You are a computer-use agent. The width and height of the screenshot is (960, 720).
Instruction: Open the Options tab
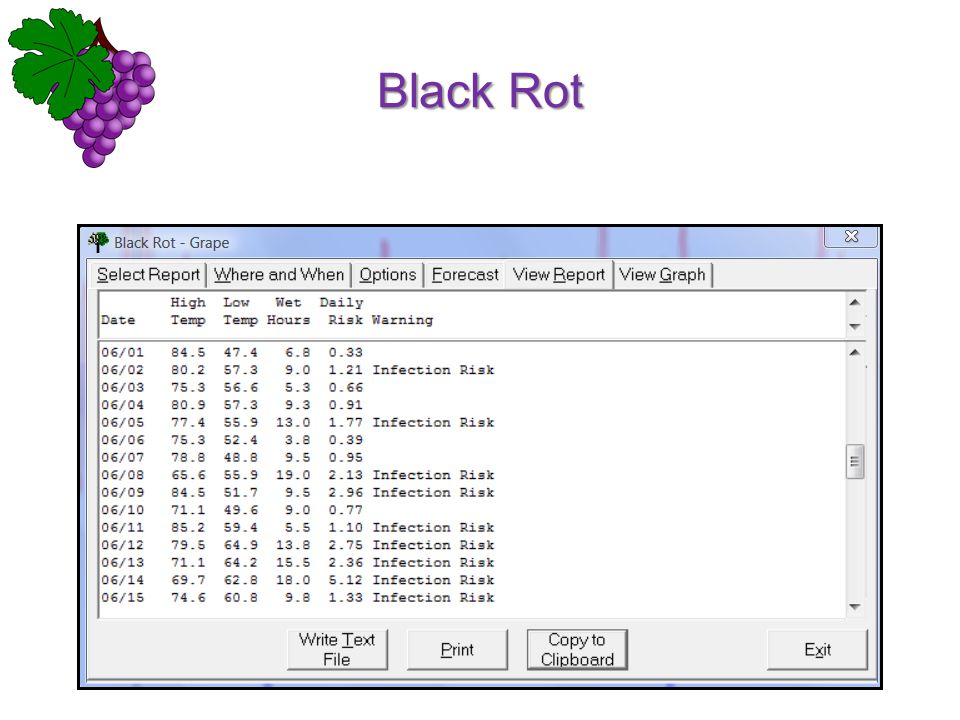click(388, 275)
